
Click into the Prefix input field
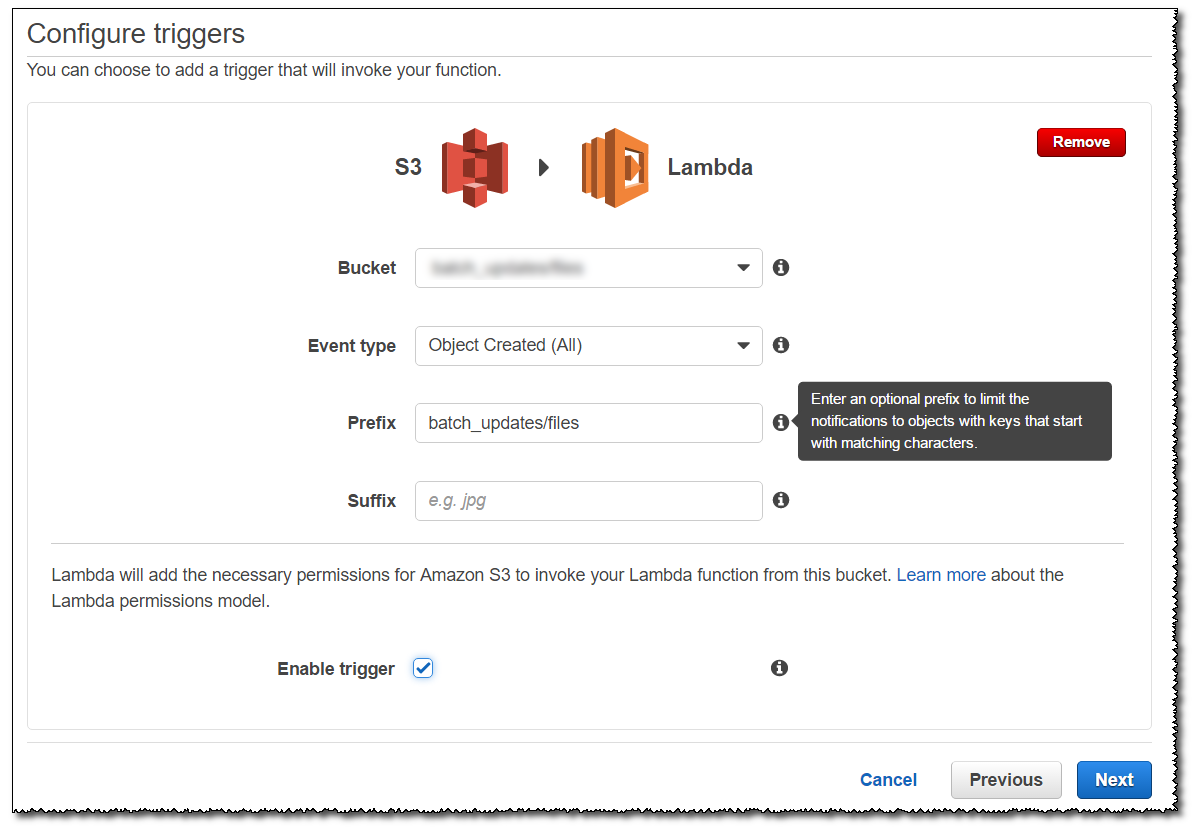click(589, 423)
